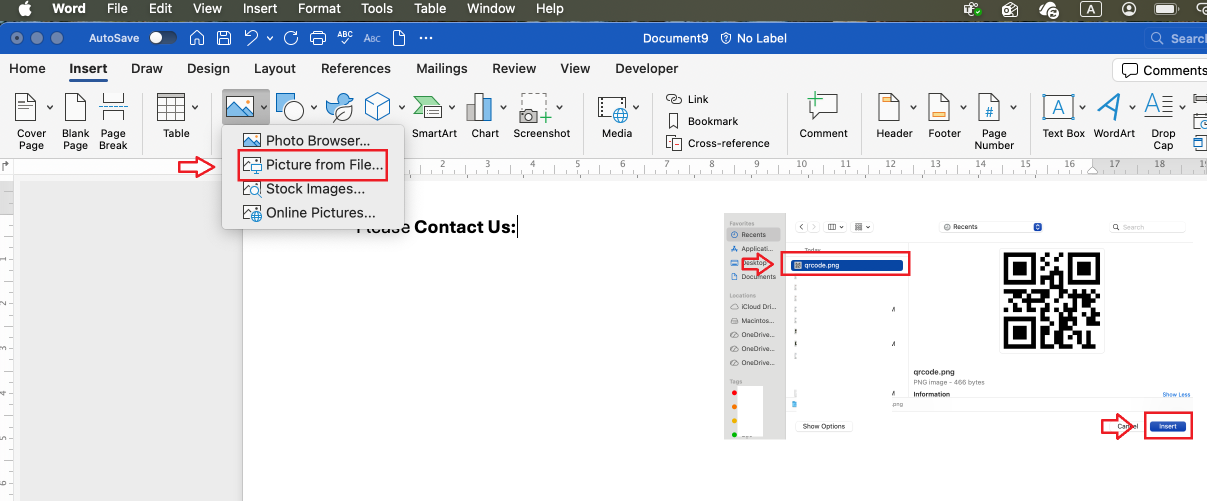Click the SmartArt icon

click(x=428, y=107)
